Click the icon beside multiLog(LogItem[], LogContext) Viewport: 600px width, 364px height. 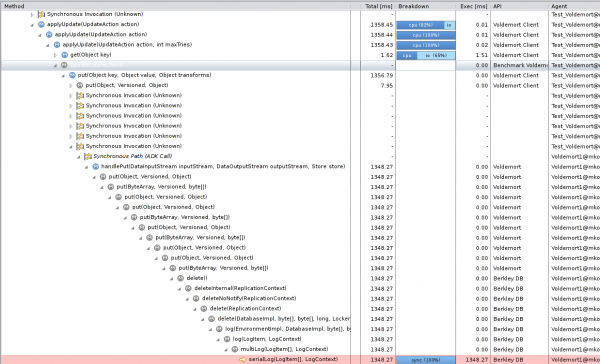[235, 349]
